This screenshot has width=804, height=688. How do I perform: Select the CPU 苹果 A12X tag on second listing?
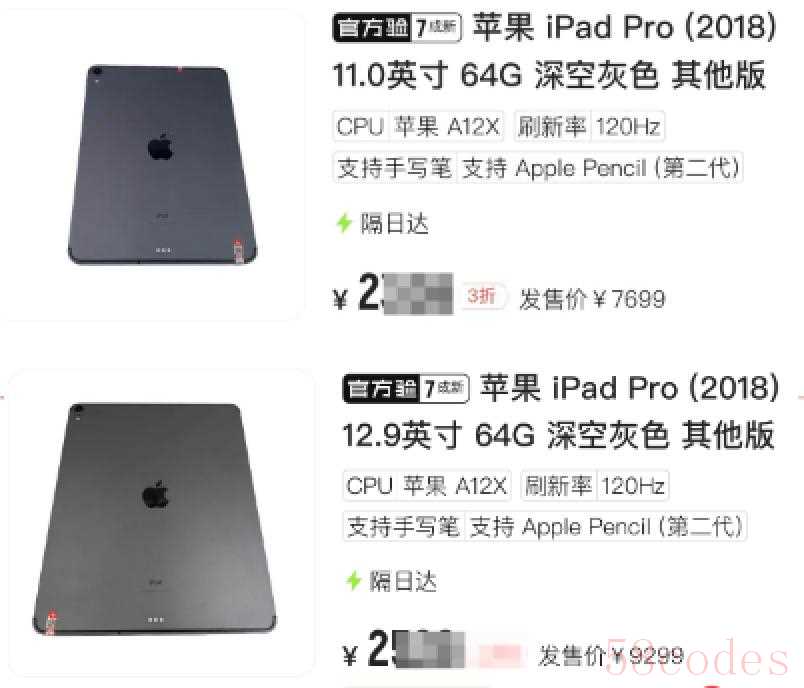pyautogui.click(x=427, y=485)
